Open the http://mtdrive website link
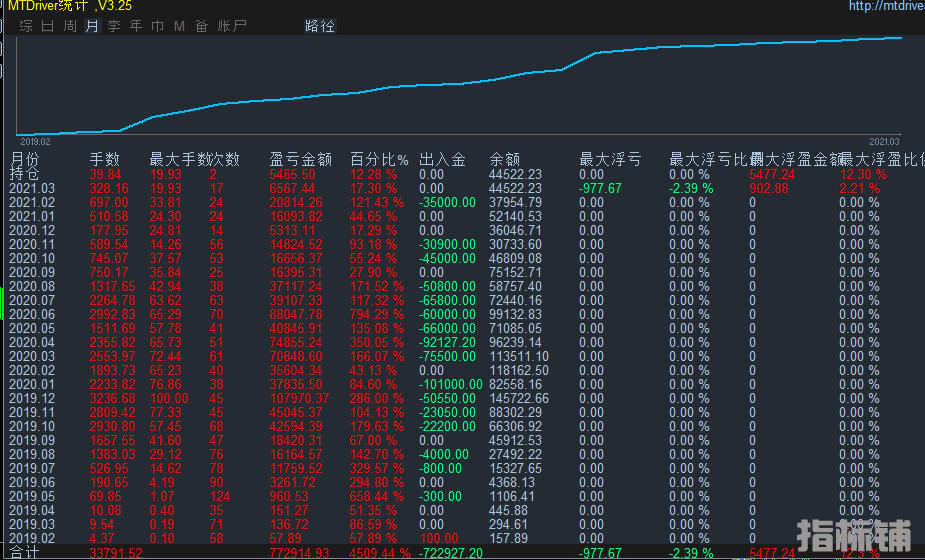This screenshot has width=925, height=560. (887, 6)
